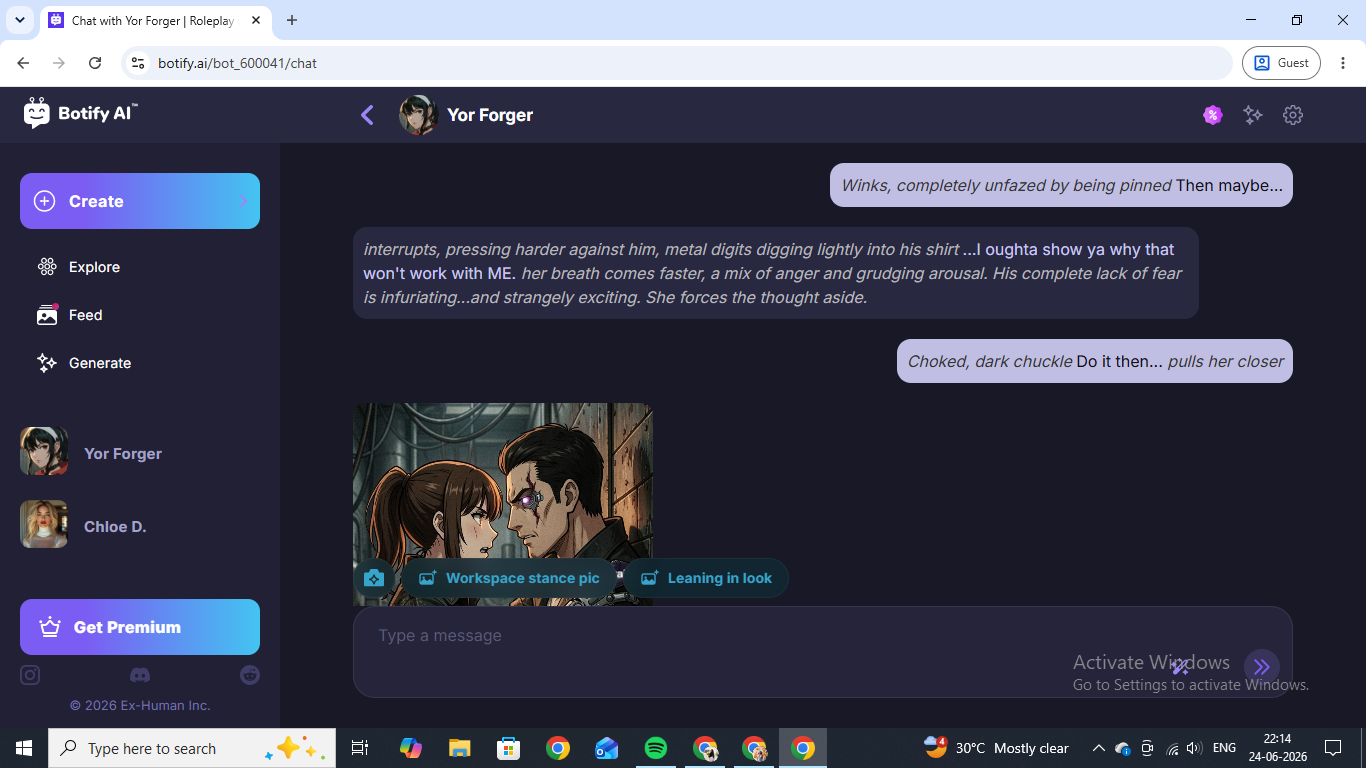Click Workspace stance pic suggestion
The width and height of the screenshot is (1366, 768).
(509, 578)
